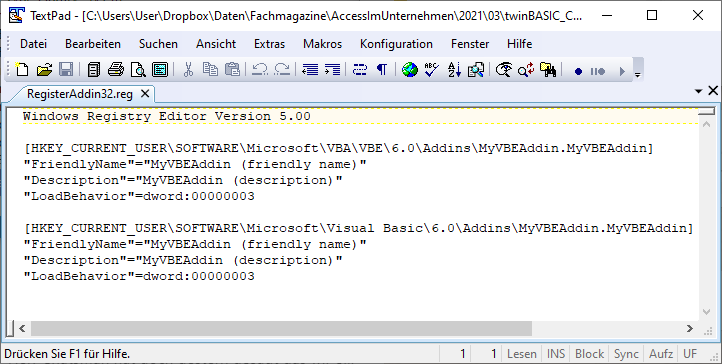This screenshot has width=722, height=364.
Task: Start macro recording with dot icon
Action: [578, 71]
